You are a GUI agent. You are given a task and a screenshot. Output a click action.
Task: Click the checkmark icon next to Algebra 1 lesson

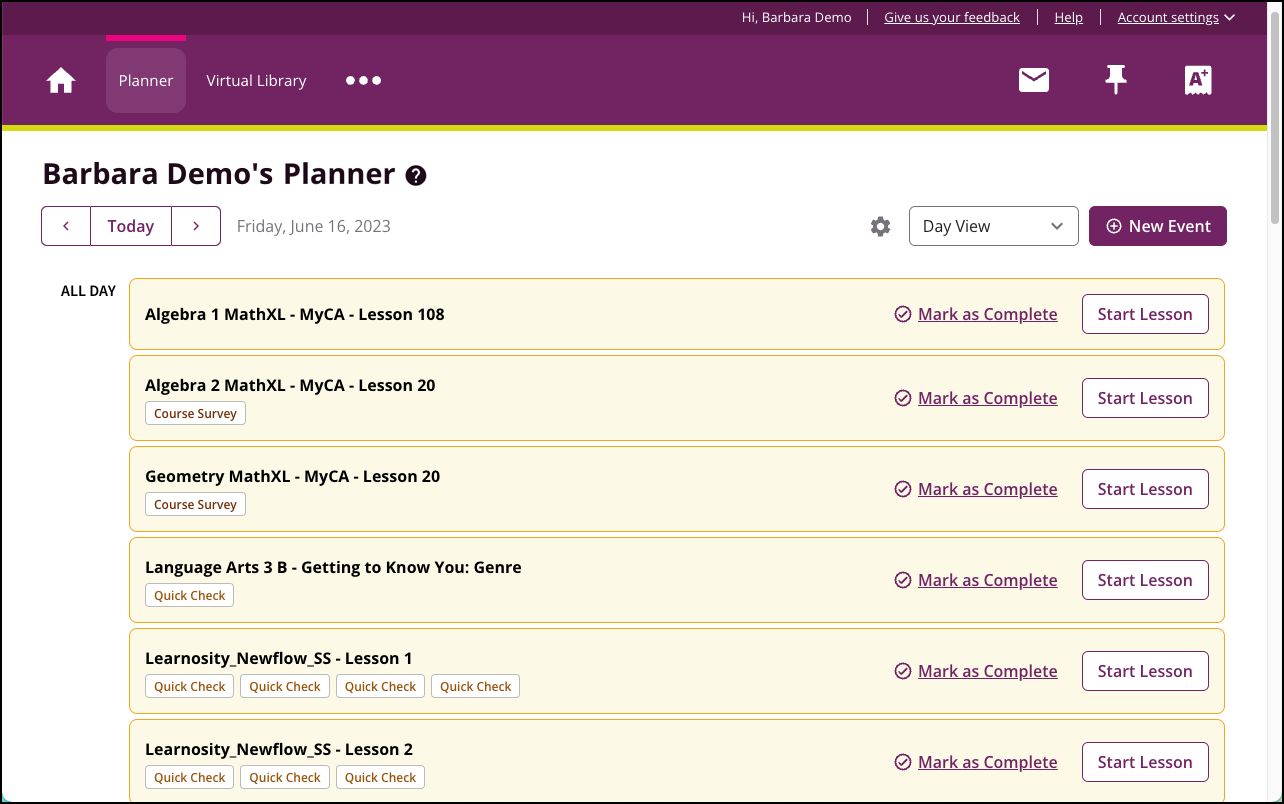pyautogui.click(x=901, y=314)
